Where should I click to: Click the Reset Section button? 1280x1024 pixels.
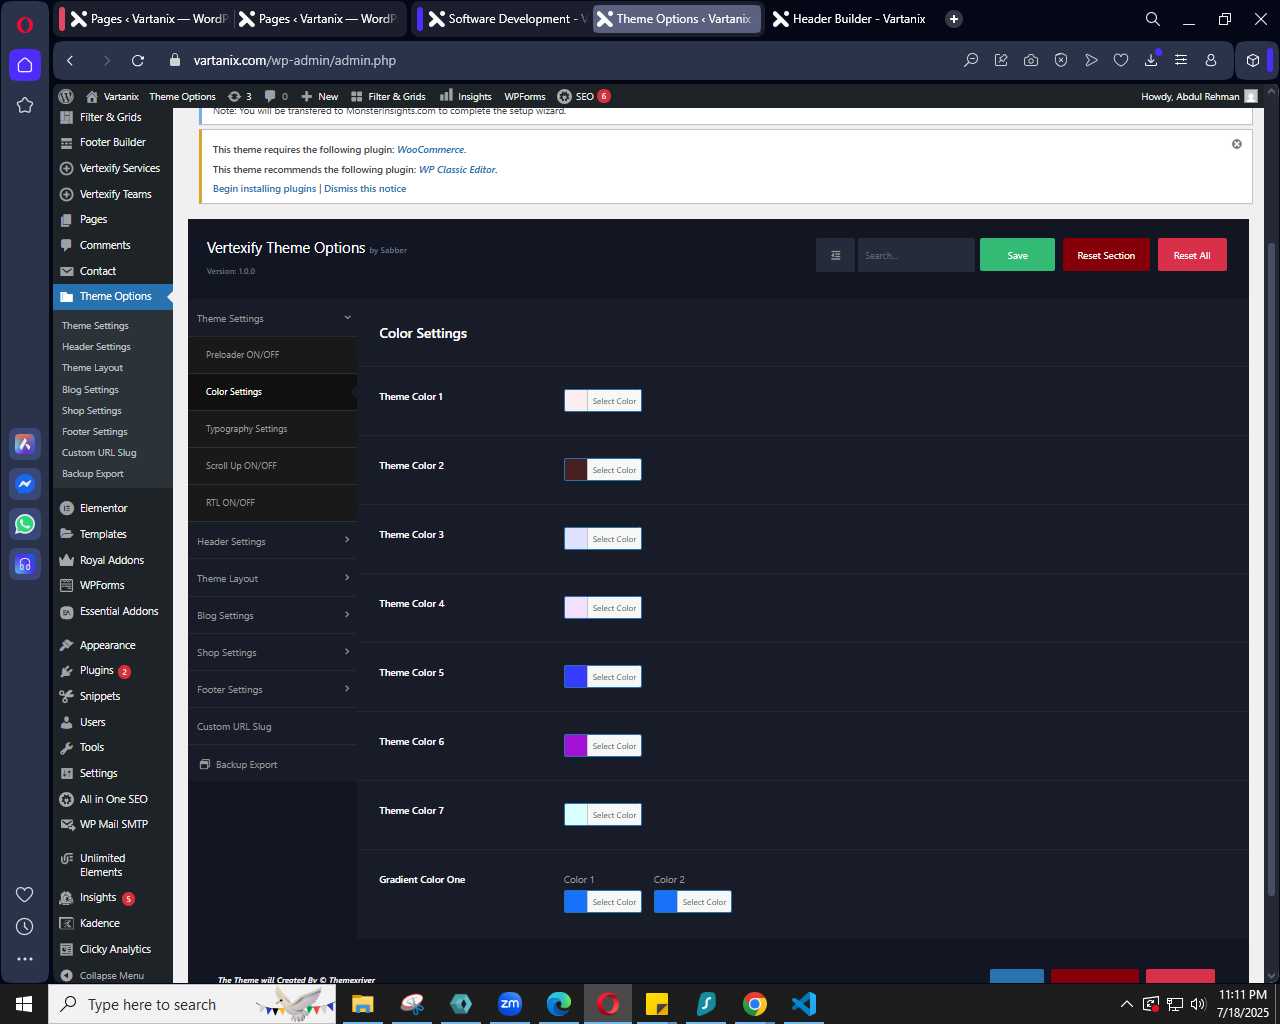[1106, 255]
